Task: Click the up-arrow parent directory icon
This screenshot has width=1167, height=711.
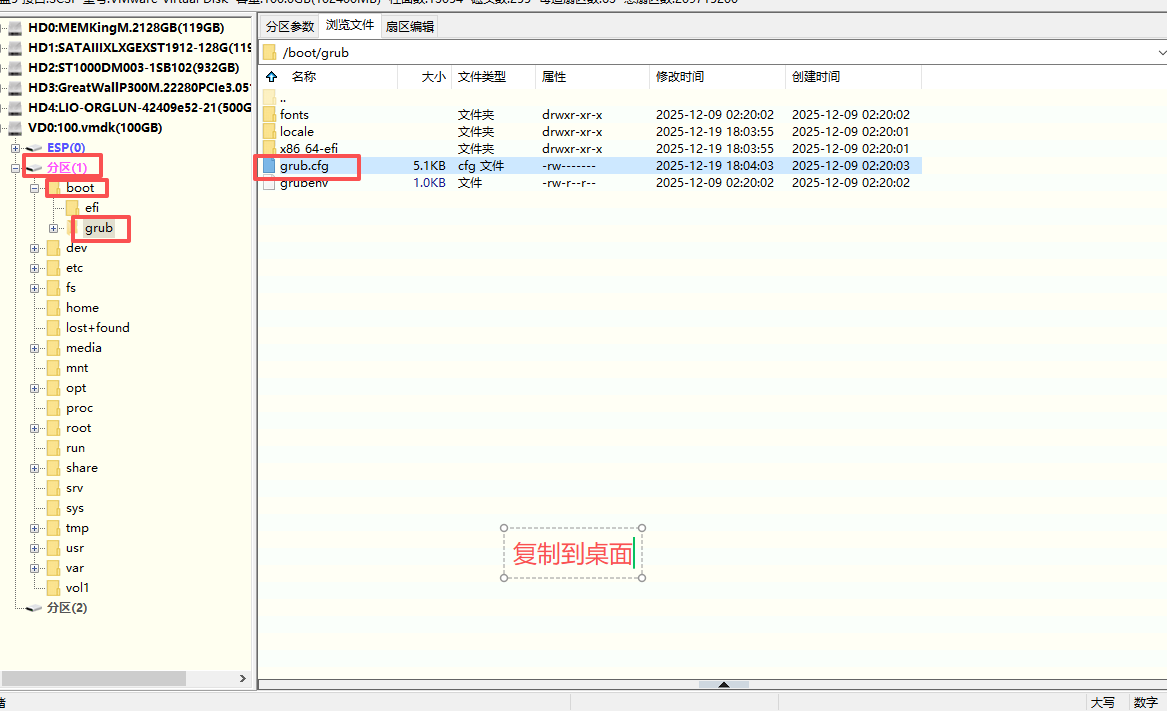Action: click(271, 77)
